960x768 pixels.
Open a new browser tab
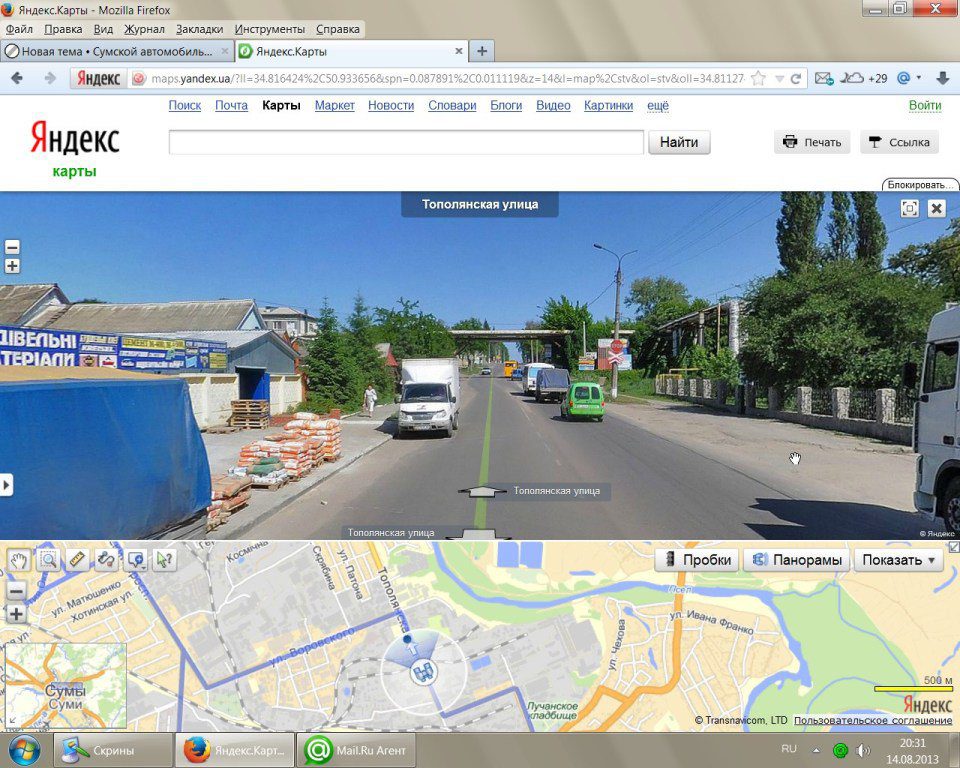(x=482, y=51)
